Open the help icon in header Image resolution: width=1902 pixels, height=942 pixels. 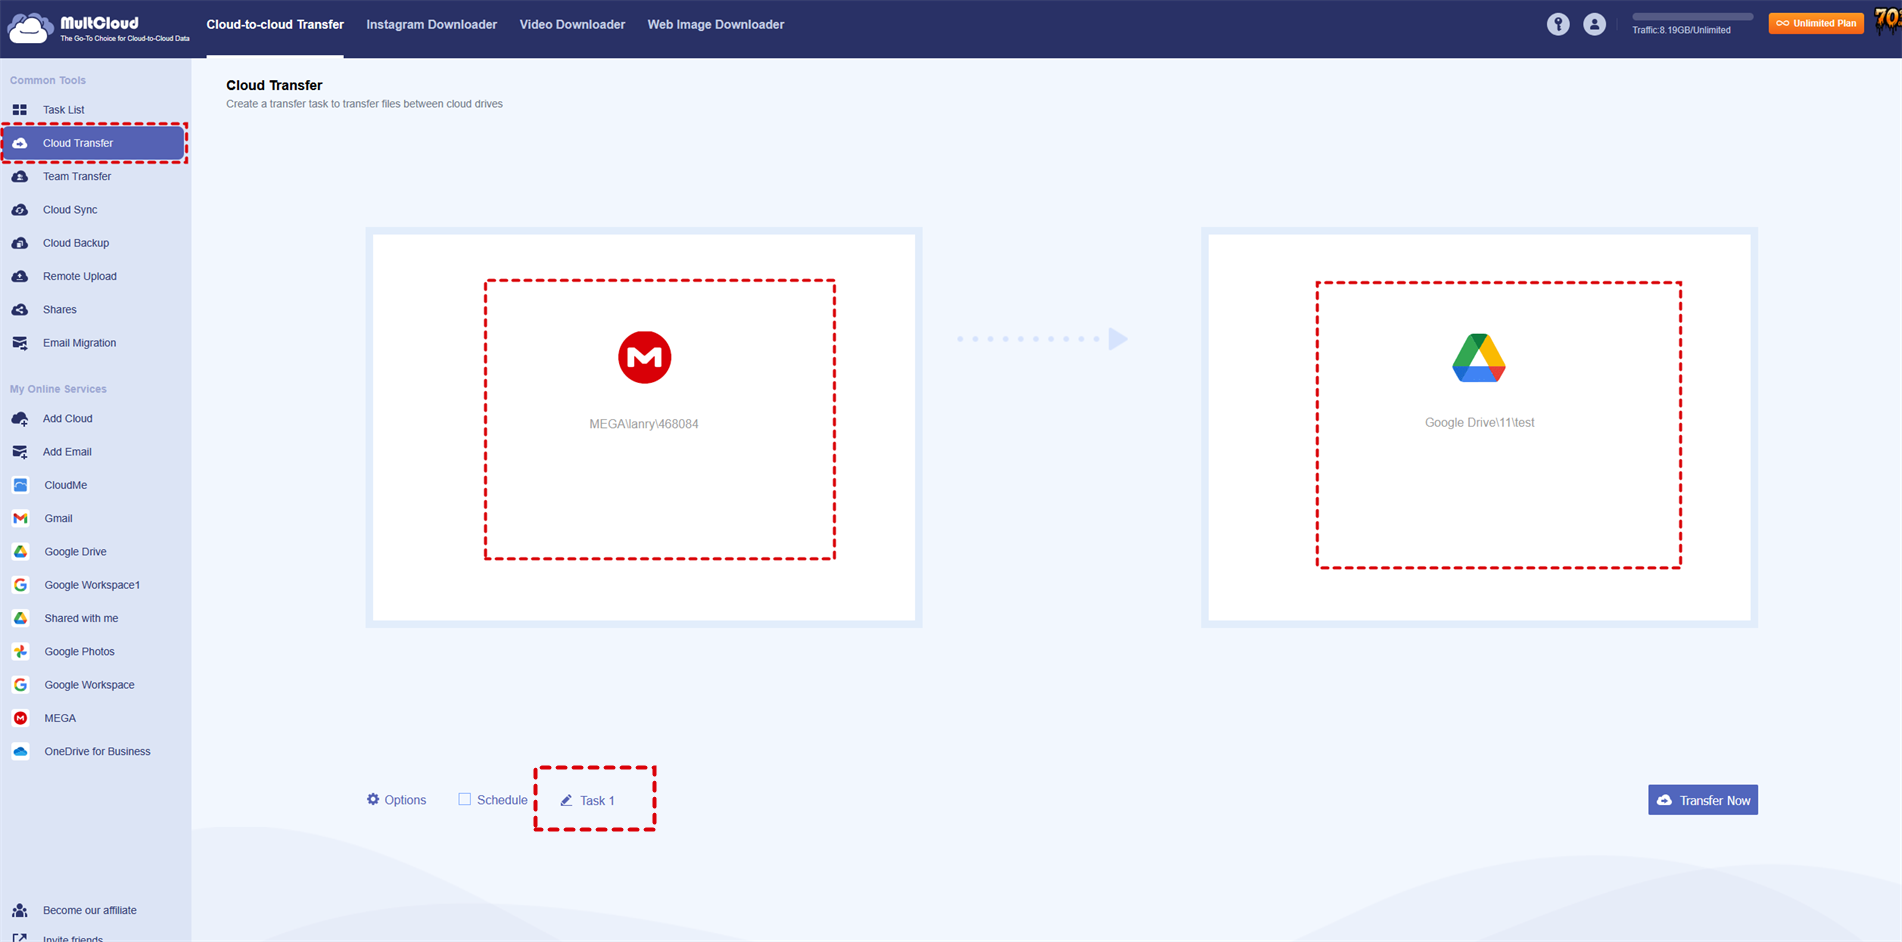1558,25
